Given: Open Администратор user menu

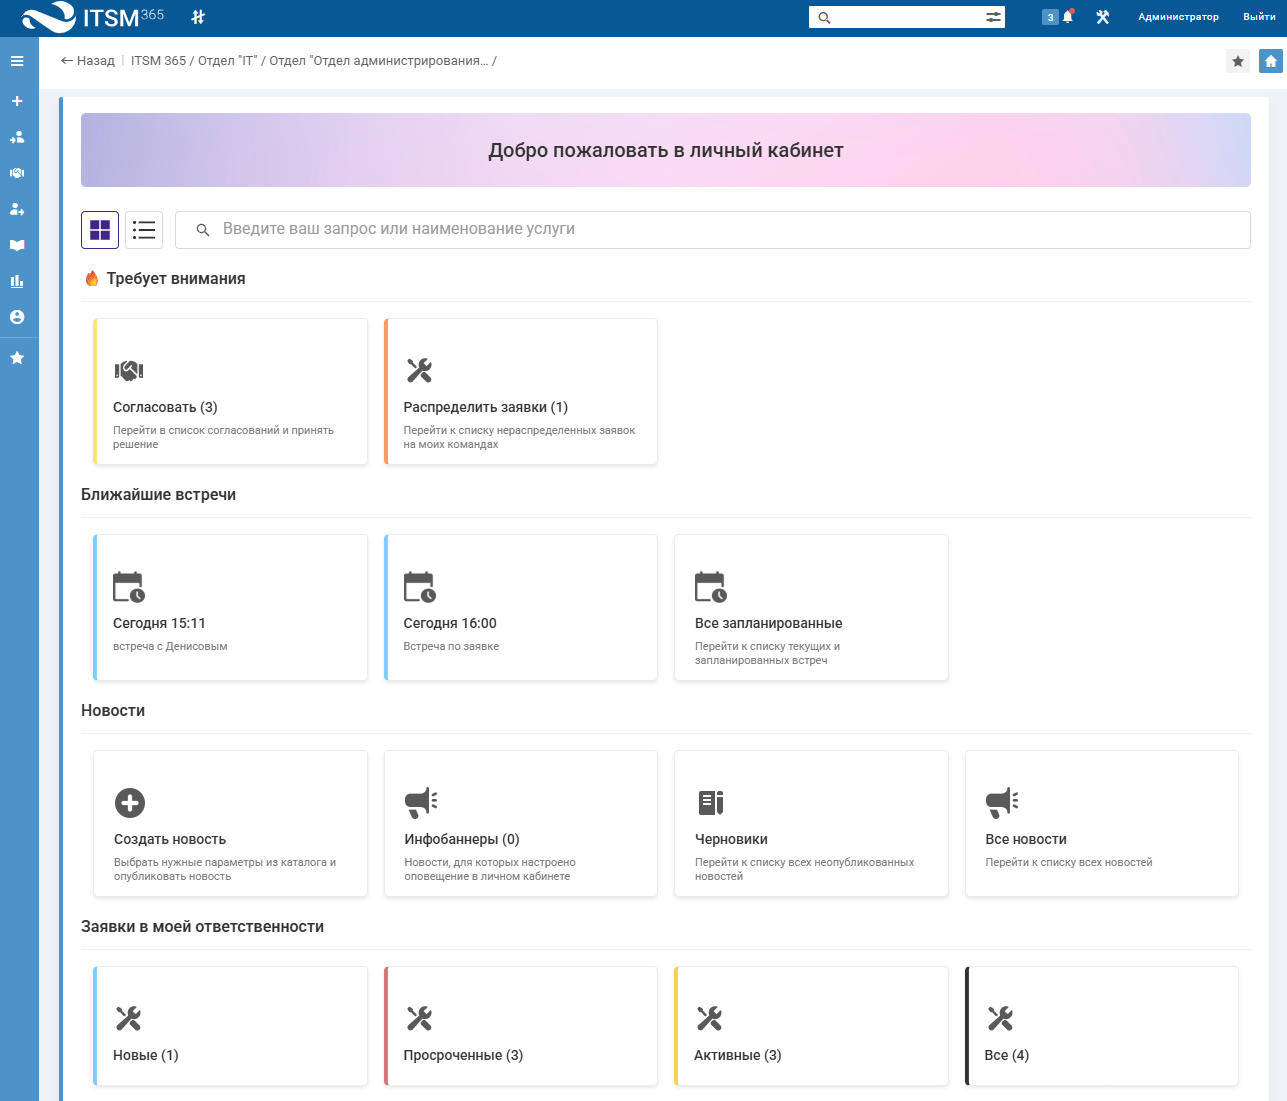Looking at the screenshot, I should pos(1178,17).
